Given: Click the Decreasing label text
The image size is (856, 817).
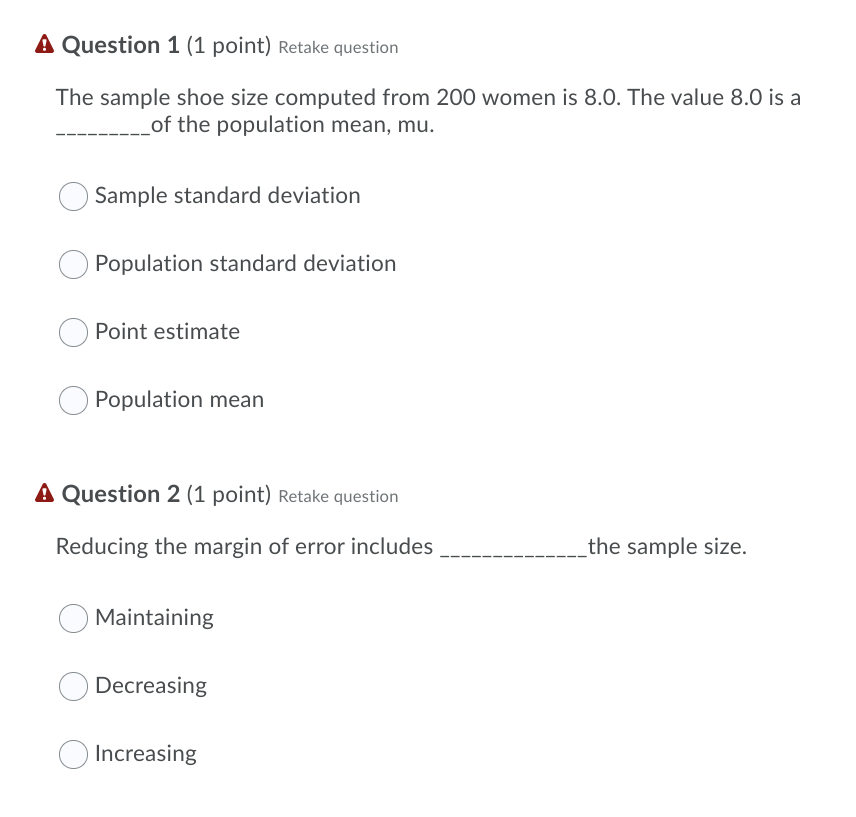Looking at the screenshot, I should point(150,686).
